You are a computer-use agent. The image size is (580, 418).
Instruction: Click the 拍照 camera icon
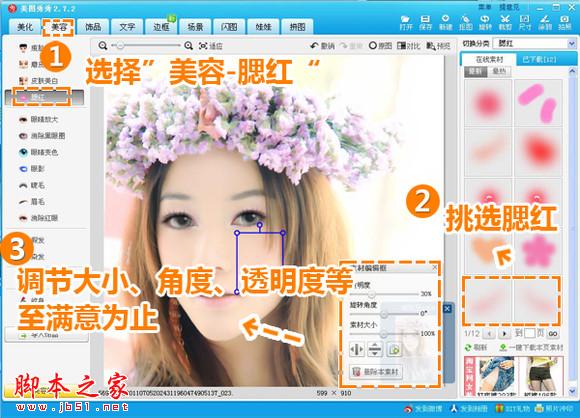click(x=564, y=23)
